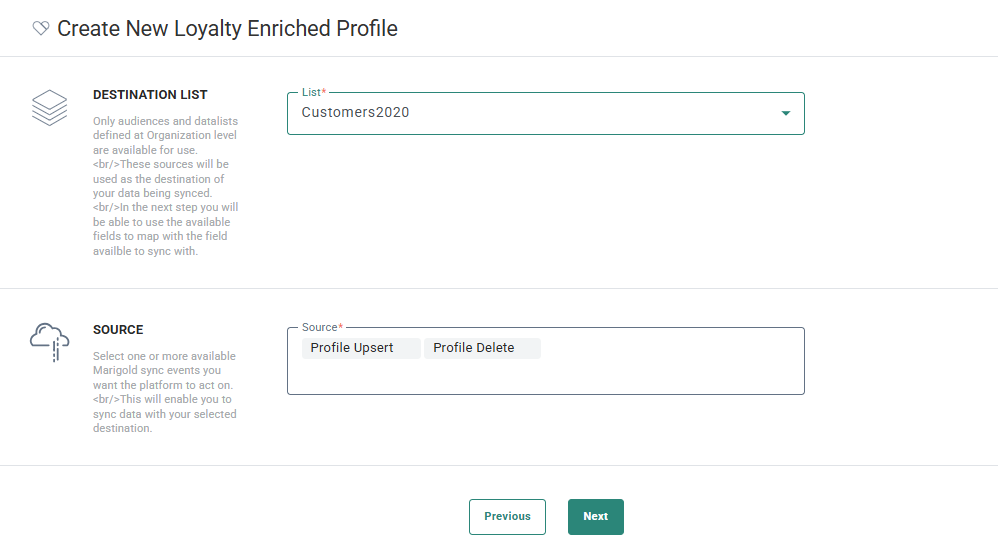Click the SOURCE section heading
This screenshot has height=558, width=998.
pos(118,330)
